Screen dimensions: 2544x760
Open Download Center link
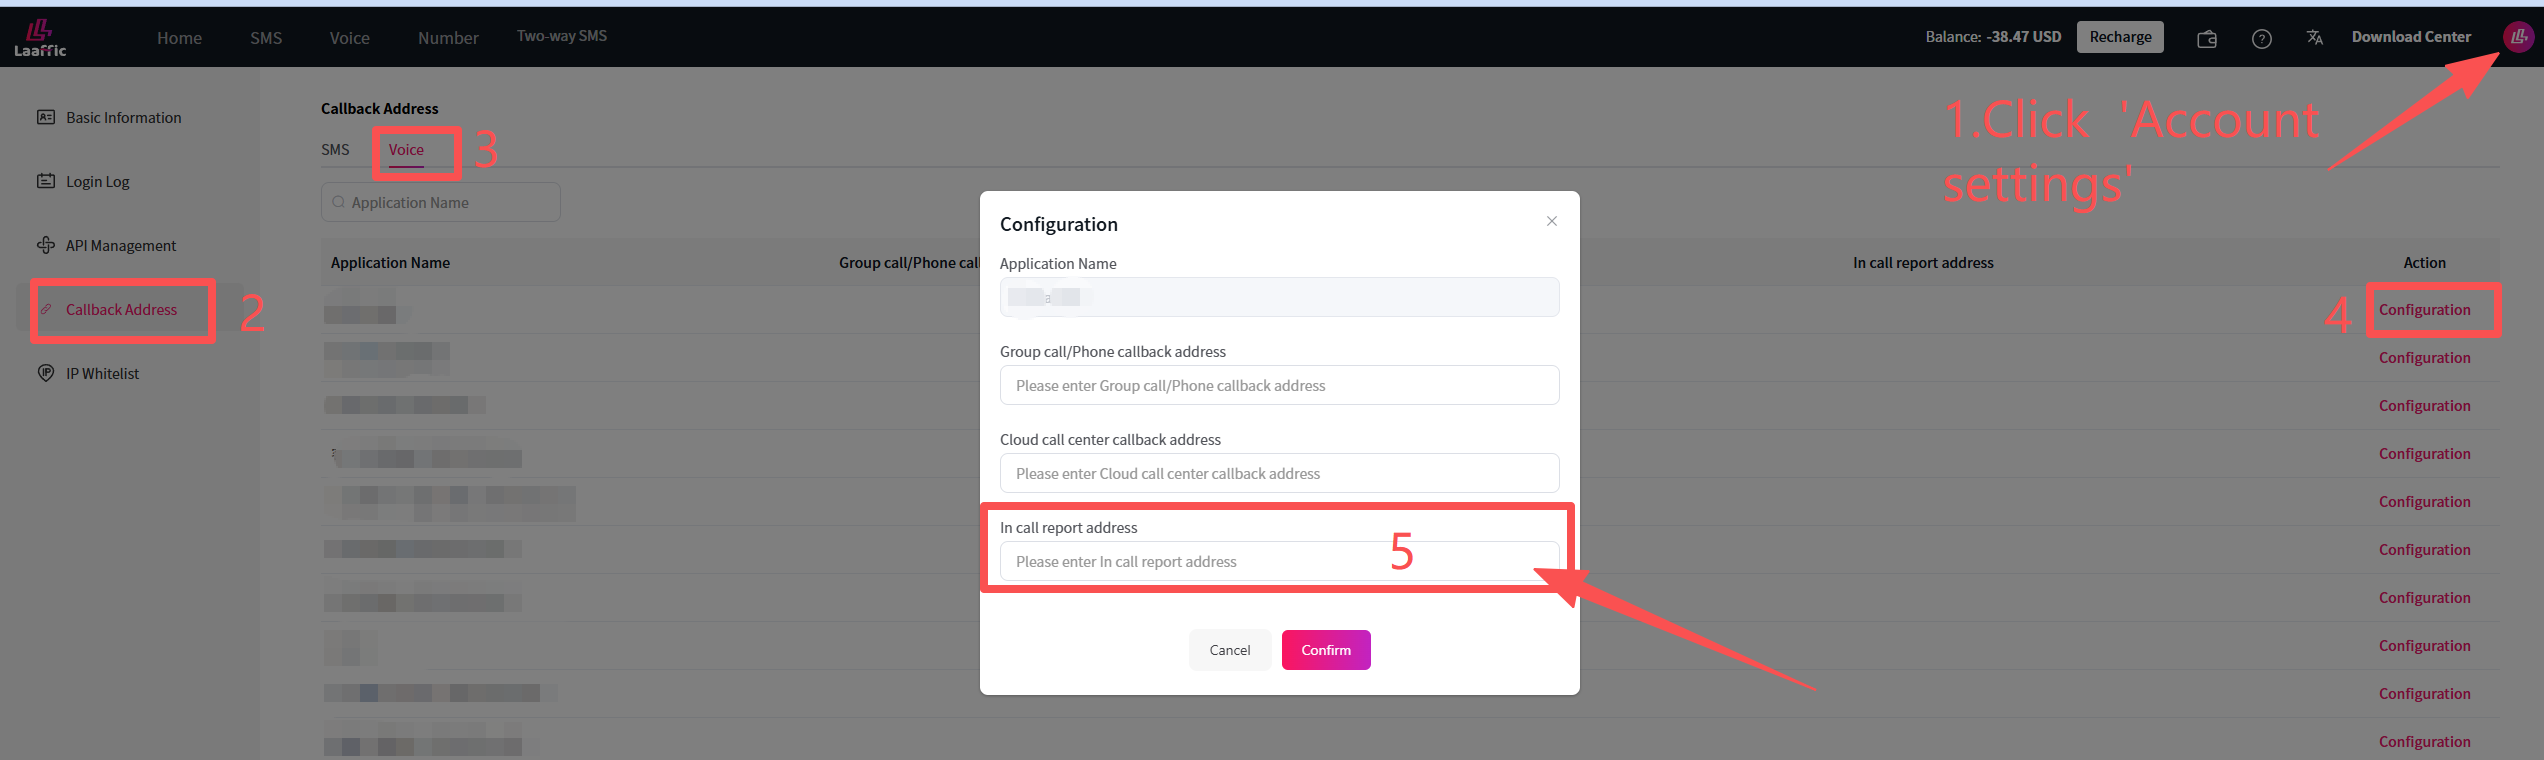coord(2411,37)
